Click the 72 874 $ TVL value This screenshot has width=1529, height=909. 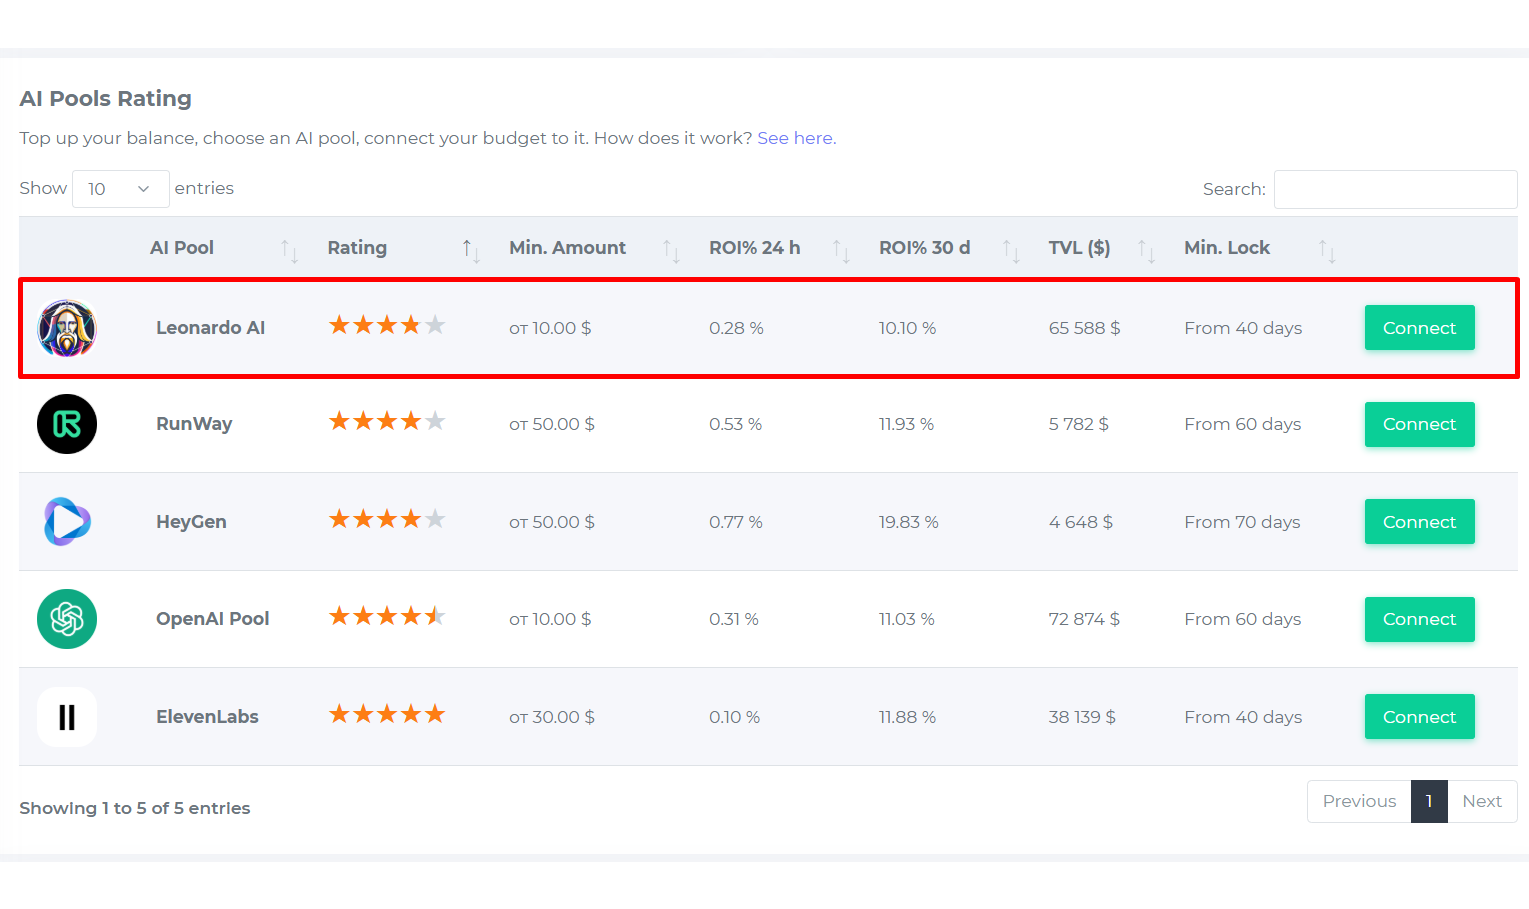tap(1084, 619)
